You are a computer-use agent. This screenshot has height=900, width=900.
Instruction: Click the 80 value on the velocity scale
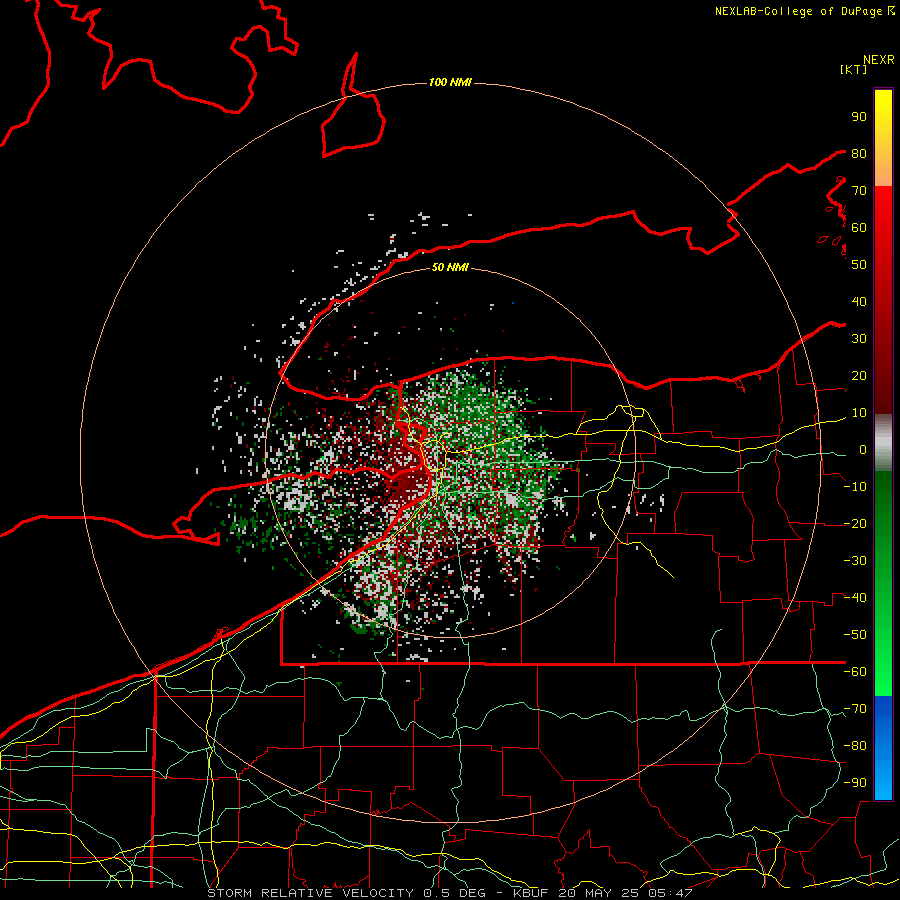pyautogui.click(x=859, y=154)
